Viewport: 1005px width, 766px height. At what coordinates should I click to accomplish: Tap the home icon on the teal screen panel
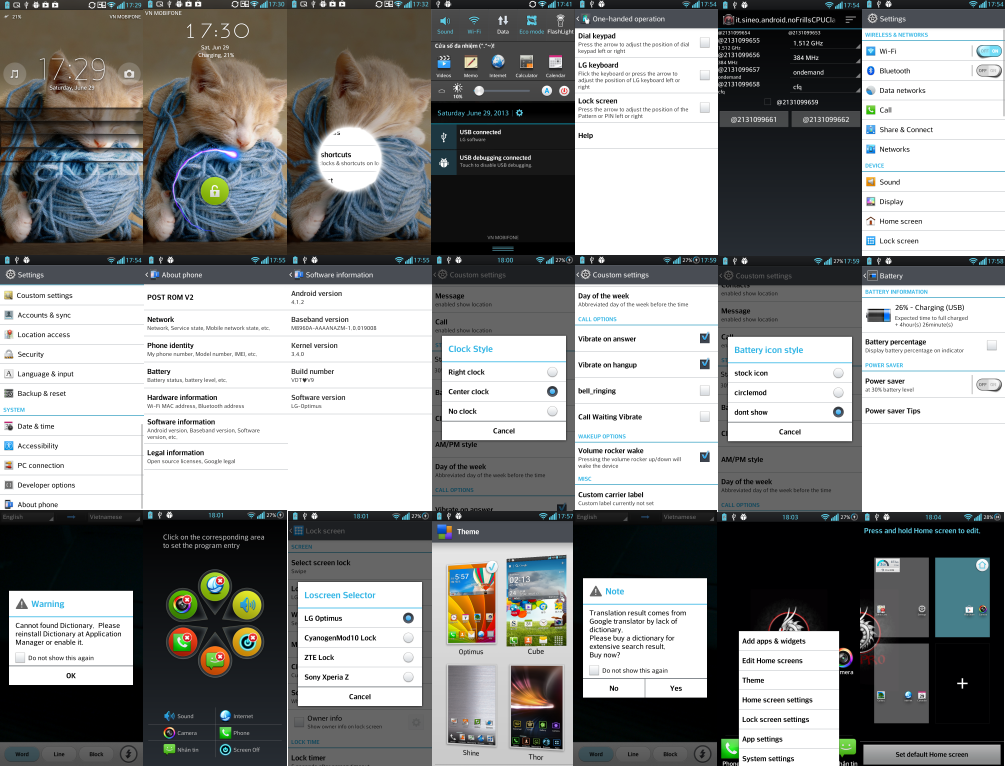[x=982, y=565]
